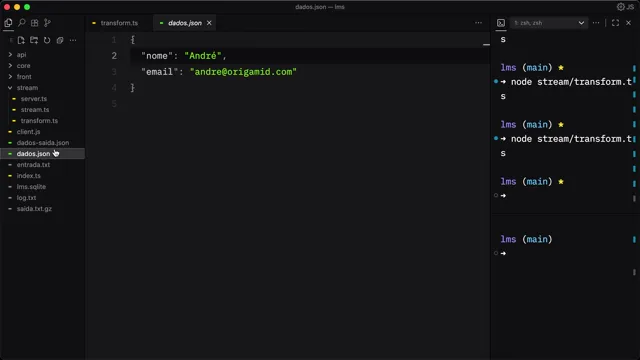
Task: Open explorer more actions menu
Action: (x=73, y=40)
